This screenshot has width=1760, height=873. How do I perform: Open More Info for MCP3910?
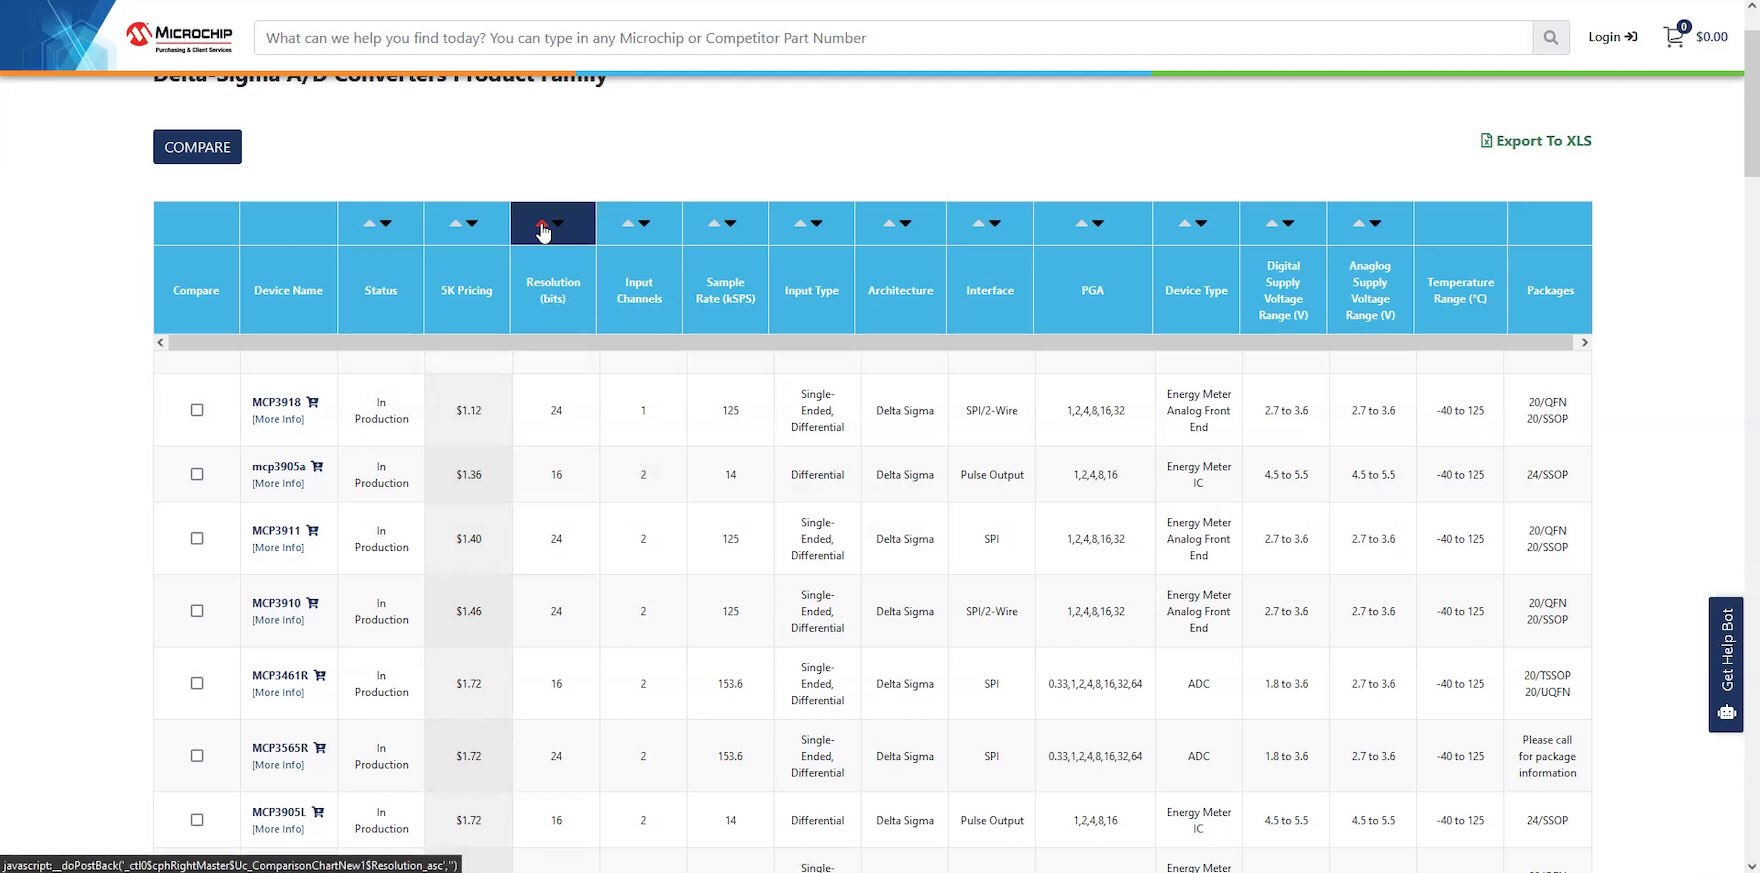tap(278, 620)
